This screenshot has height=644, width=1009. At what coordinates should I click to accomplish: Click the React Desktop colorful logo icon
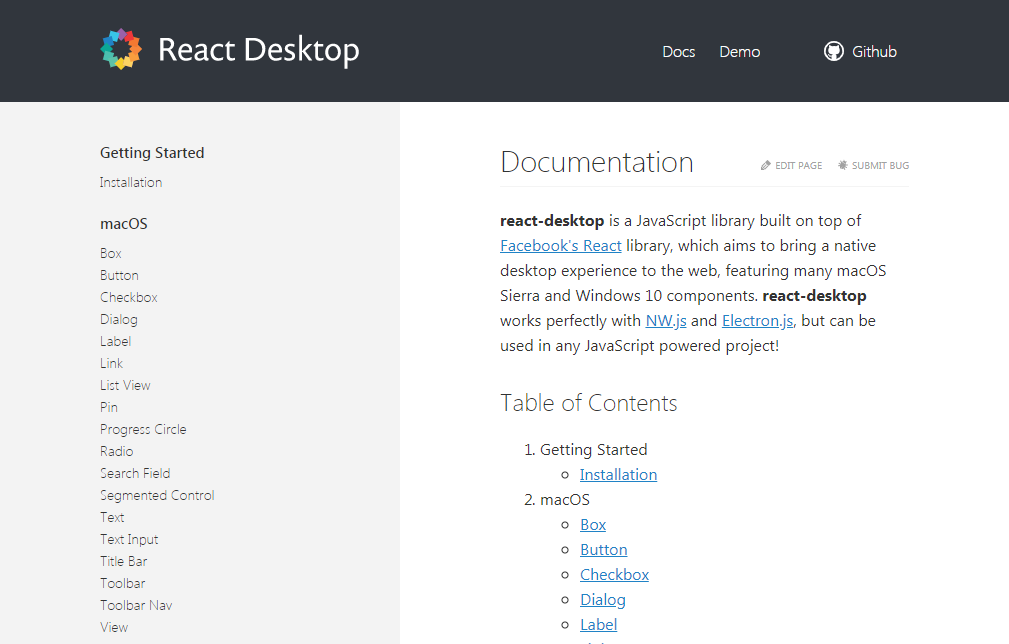click(121, 50)
